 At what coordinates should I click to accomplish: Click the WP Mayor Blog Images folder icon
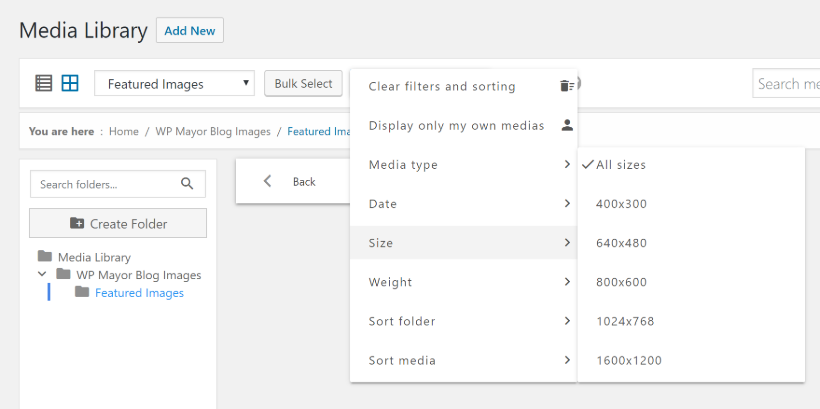click(63, 274)
